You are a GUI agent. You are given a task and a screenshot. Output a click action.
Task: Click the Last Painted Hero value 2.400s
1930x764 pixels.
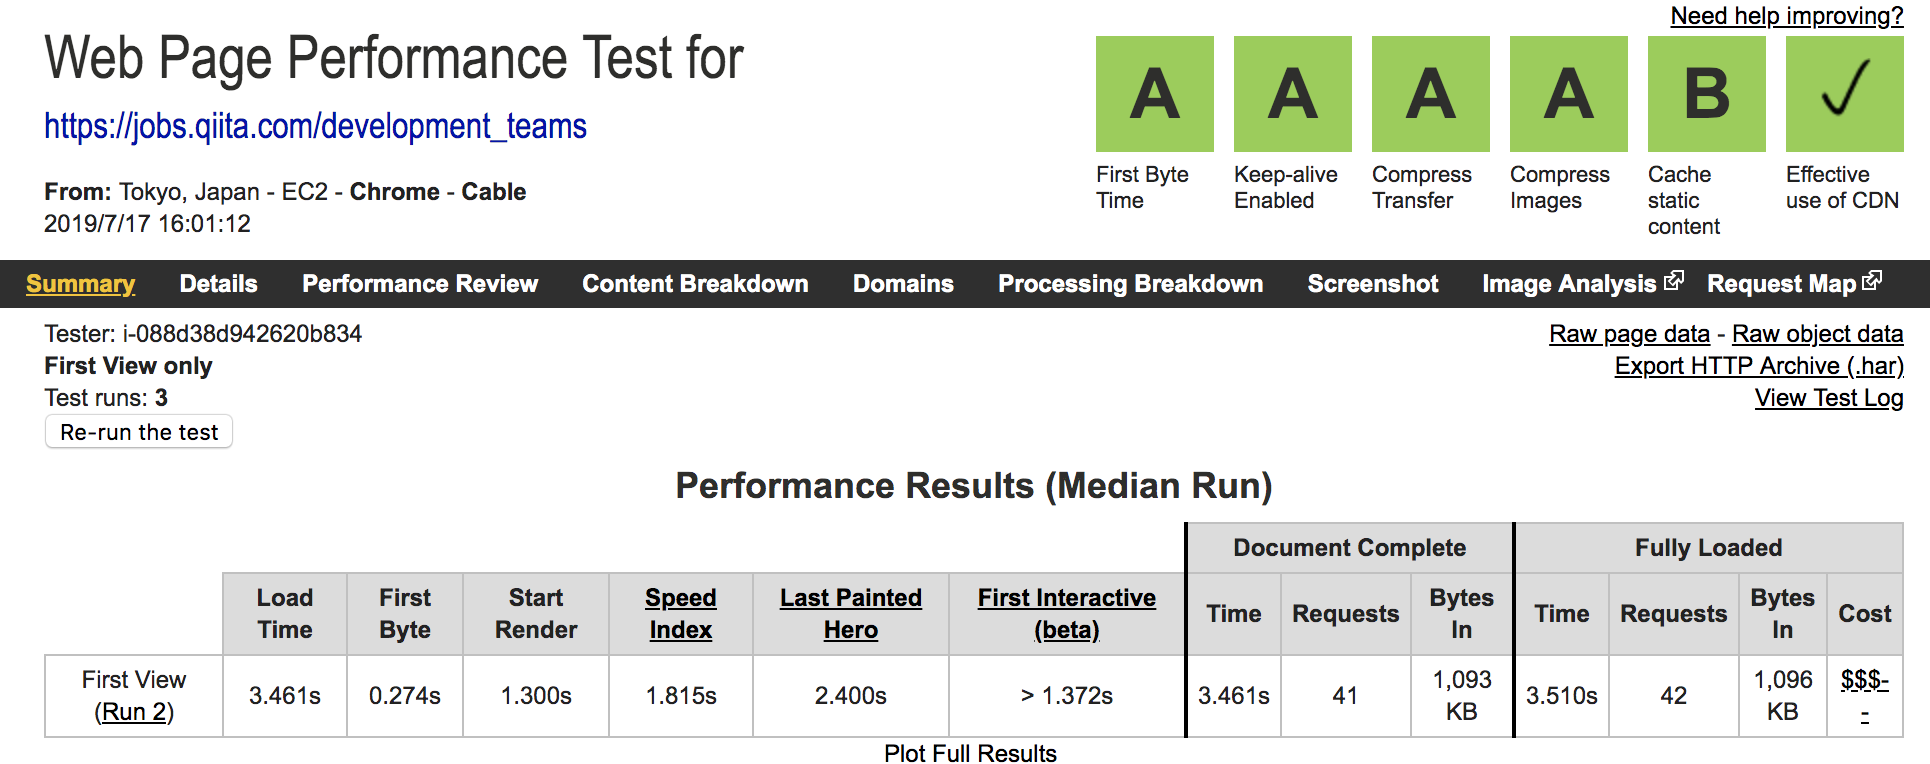(851, 696)
